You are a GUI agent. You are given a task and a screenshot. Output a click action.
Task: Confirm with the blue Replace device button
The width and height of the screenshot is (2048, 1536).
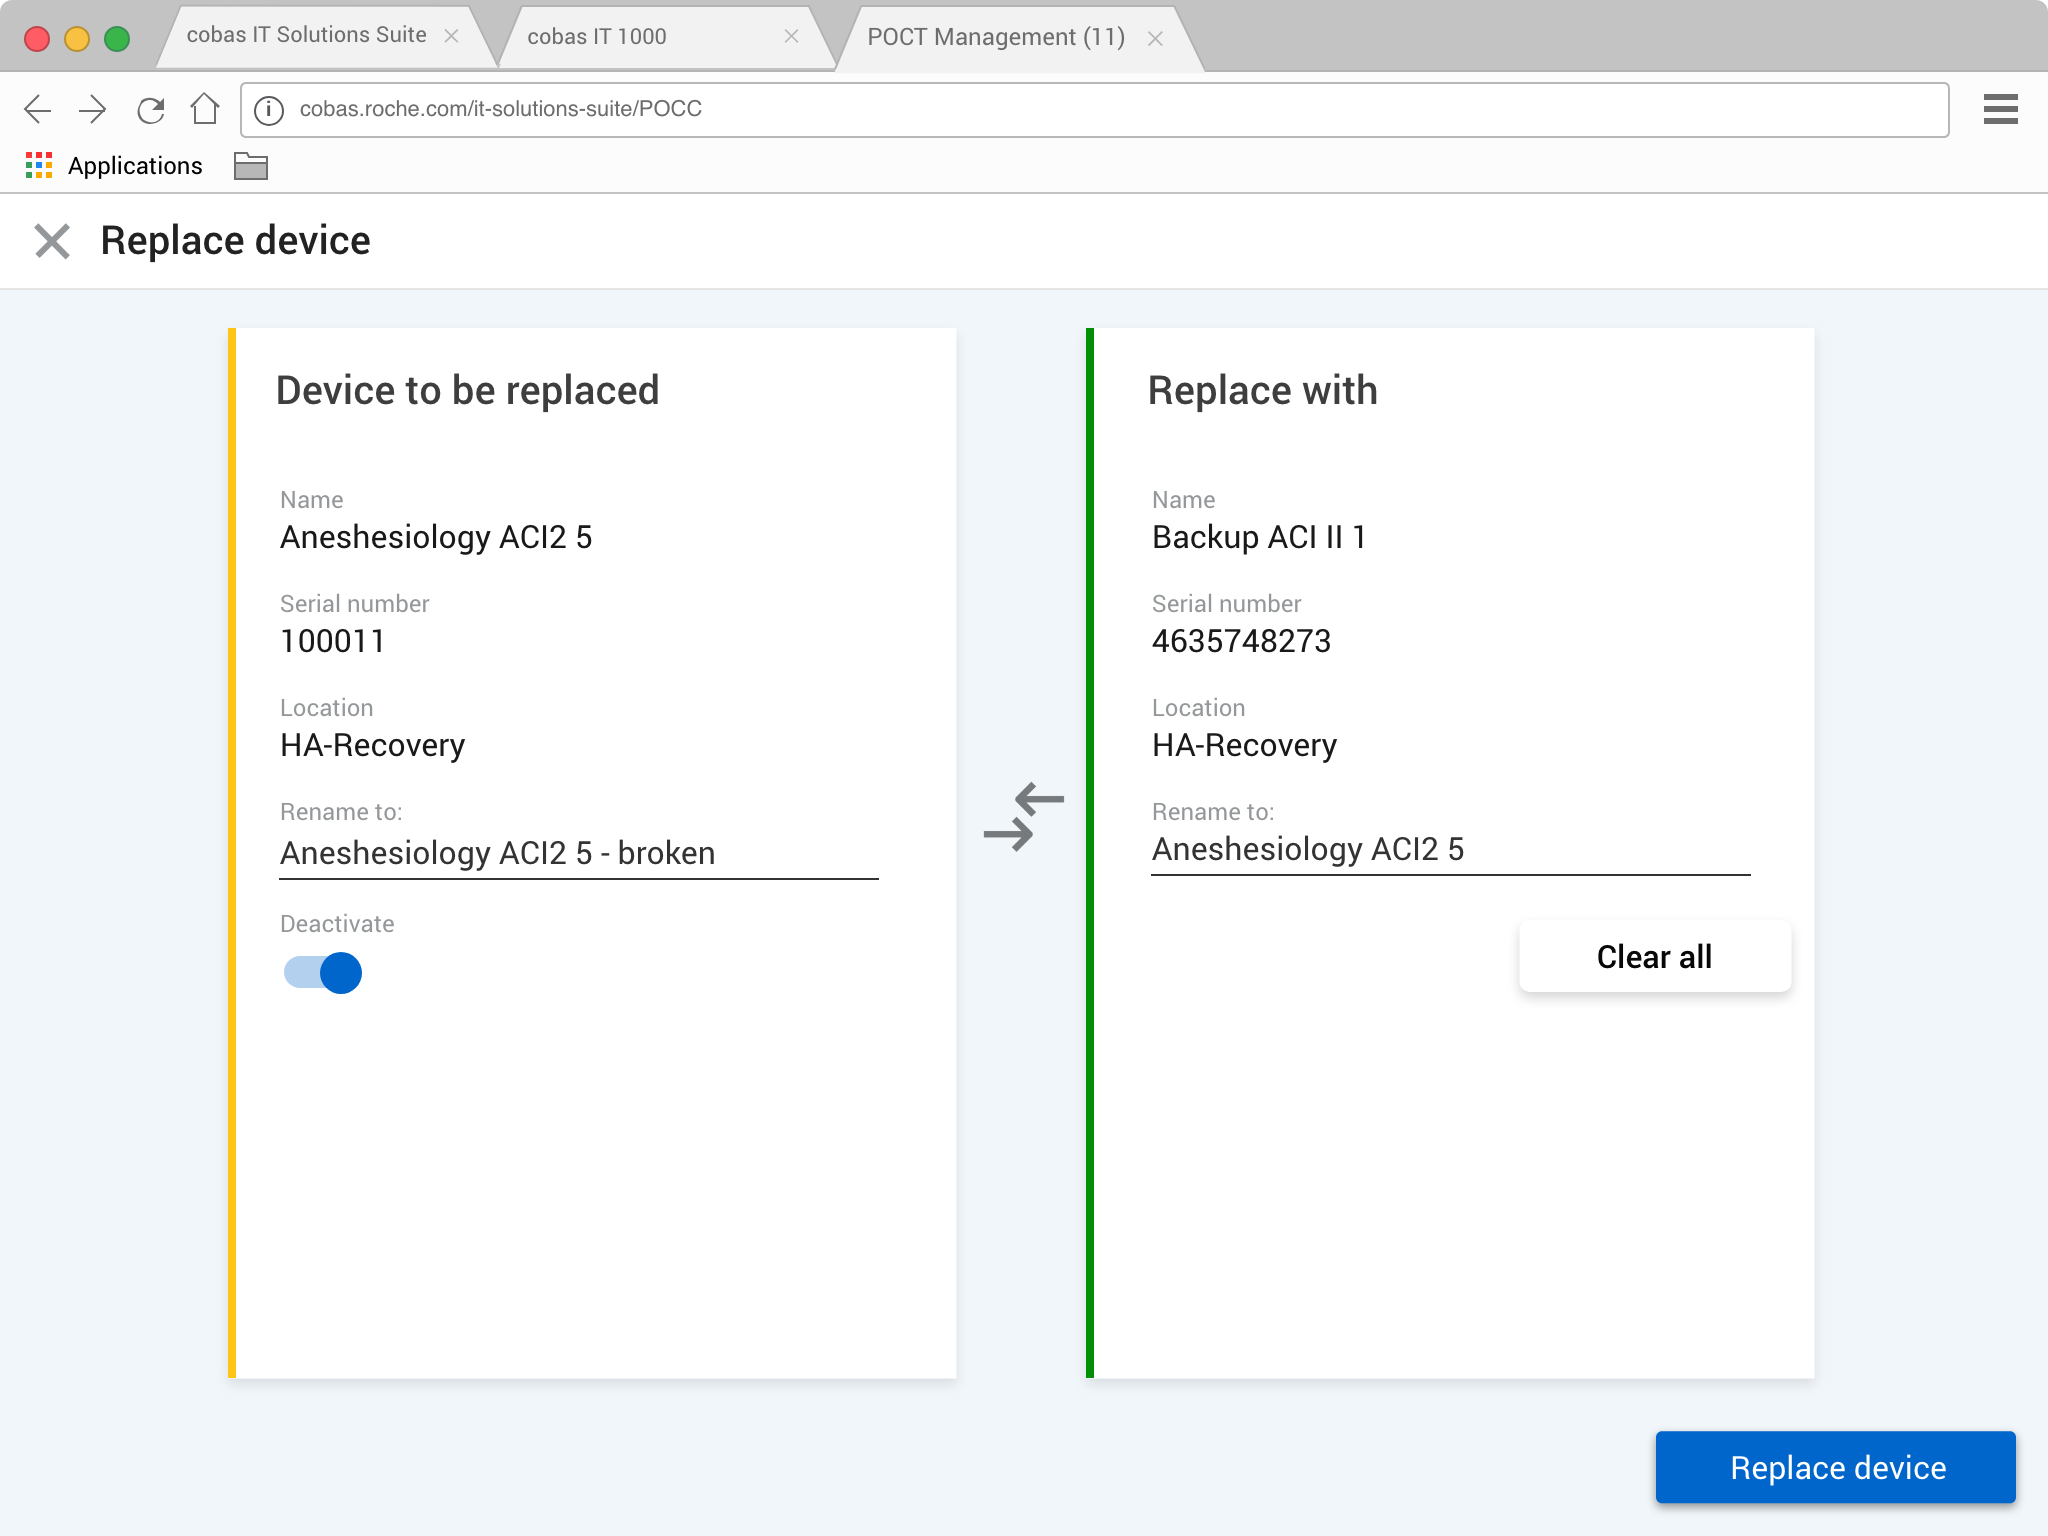point(1835,1466)
